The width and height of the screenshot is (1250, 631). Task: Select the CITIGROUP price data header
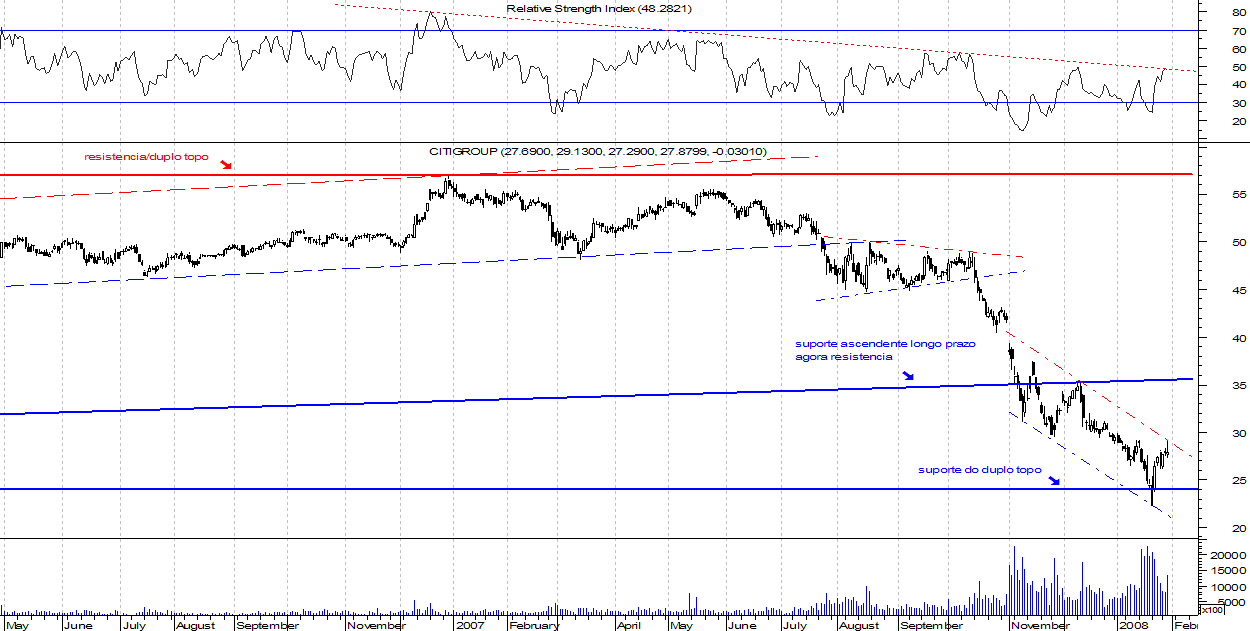pyautogui.click(x=597, y=151)
